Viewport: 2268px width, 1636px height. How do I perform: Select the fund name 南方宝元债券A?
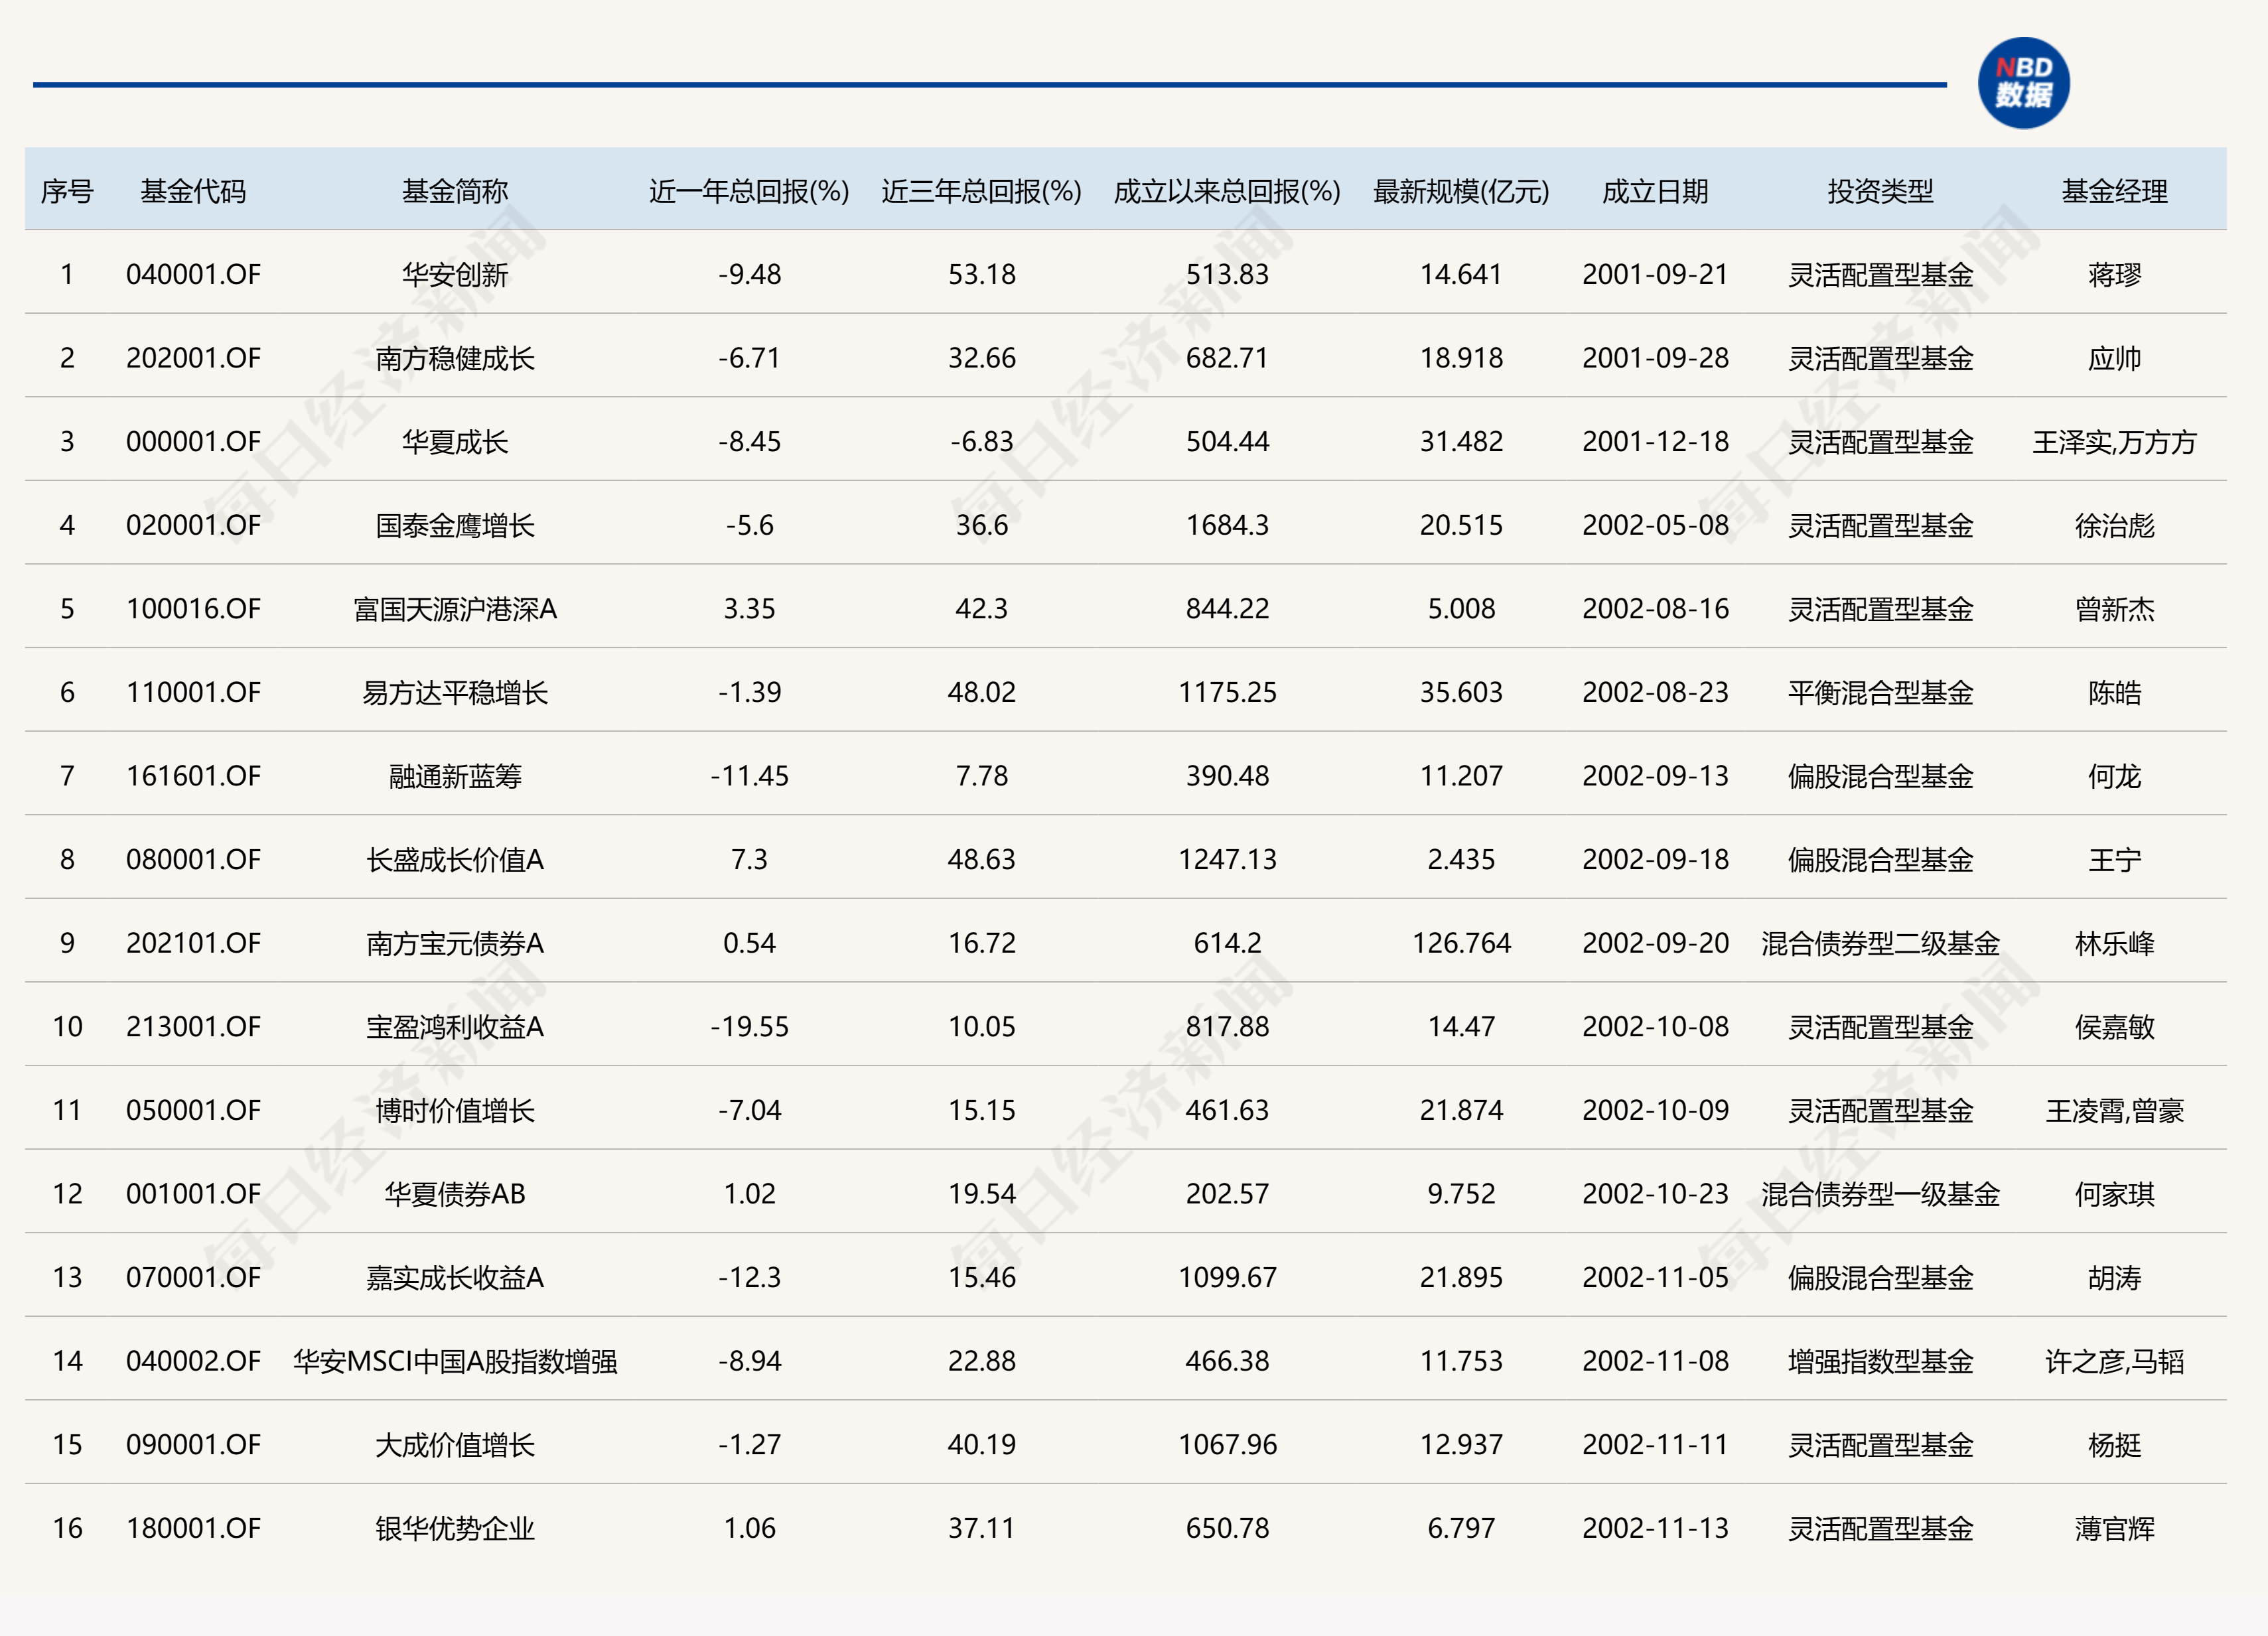tap(455, 943)
